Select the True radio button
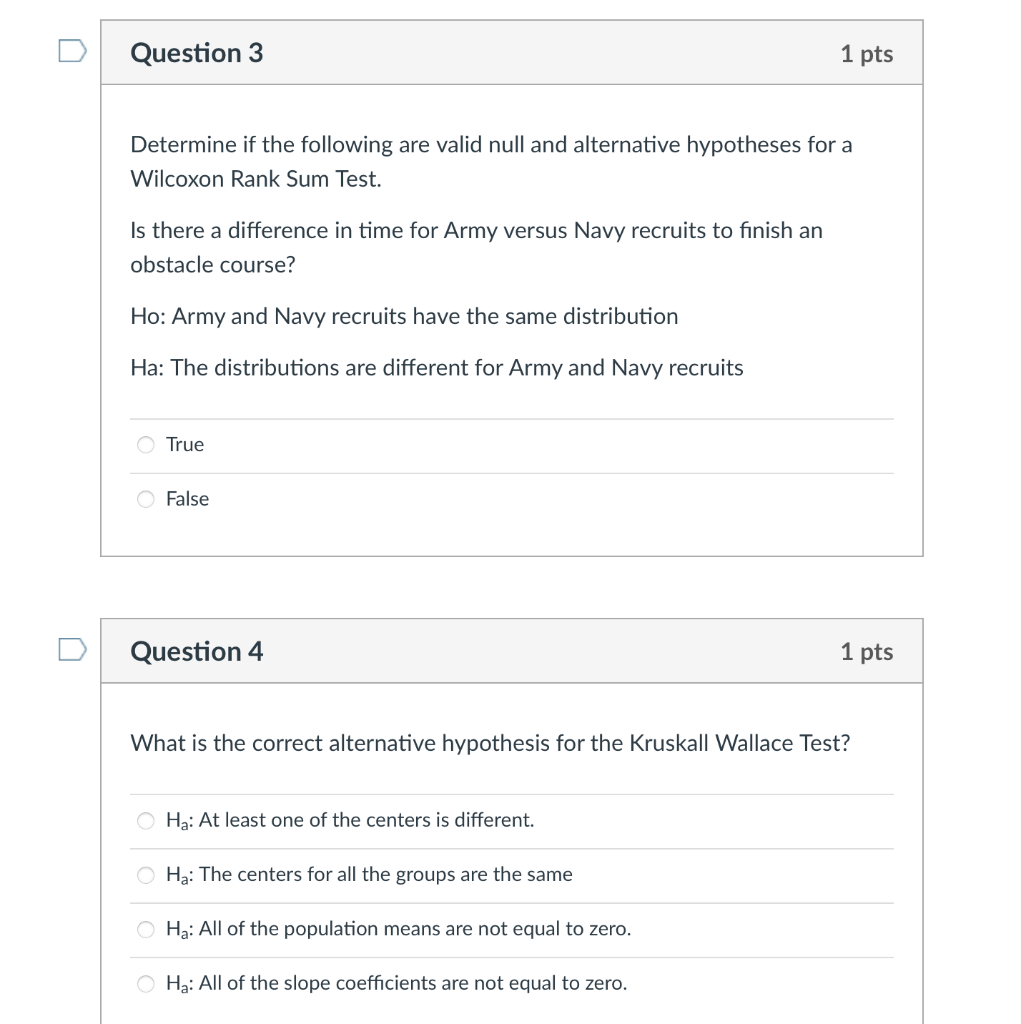 pyautogui.click(x=145, y=444)
